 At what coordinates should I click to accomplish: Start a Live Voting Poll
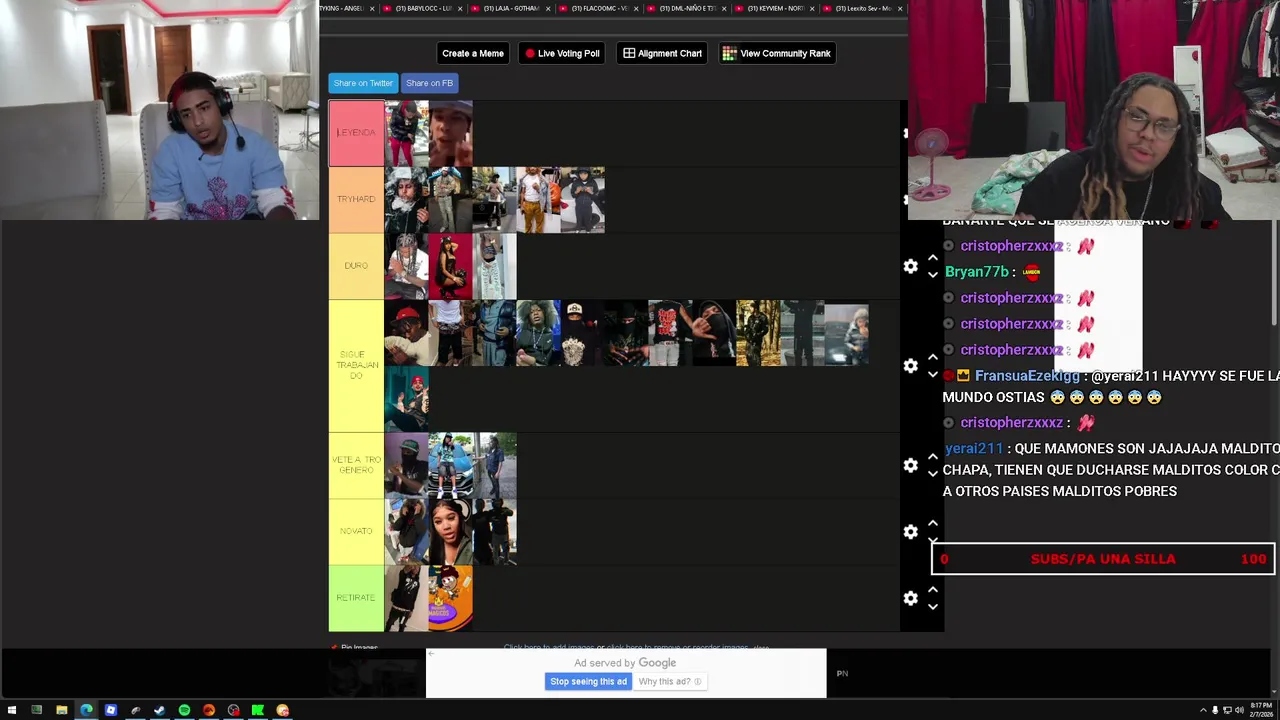tap(562, 53)
